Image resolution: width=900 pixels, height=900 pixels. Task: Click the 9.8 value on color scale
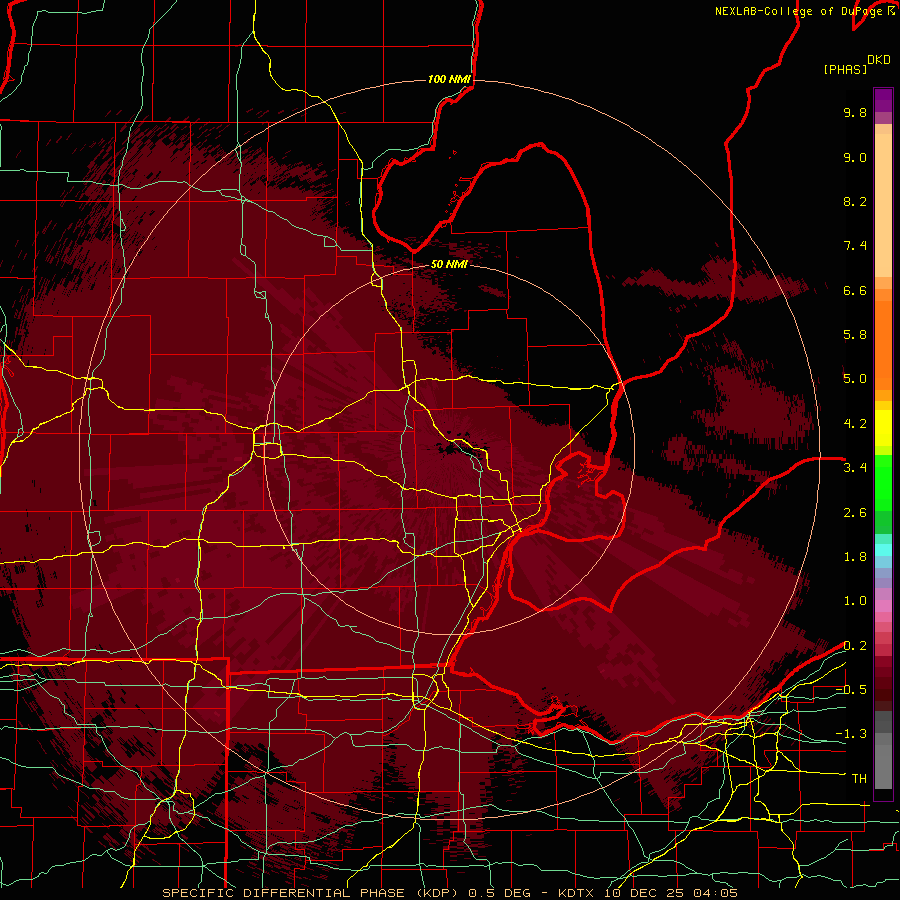855,112
